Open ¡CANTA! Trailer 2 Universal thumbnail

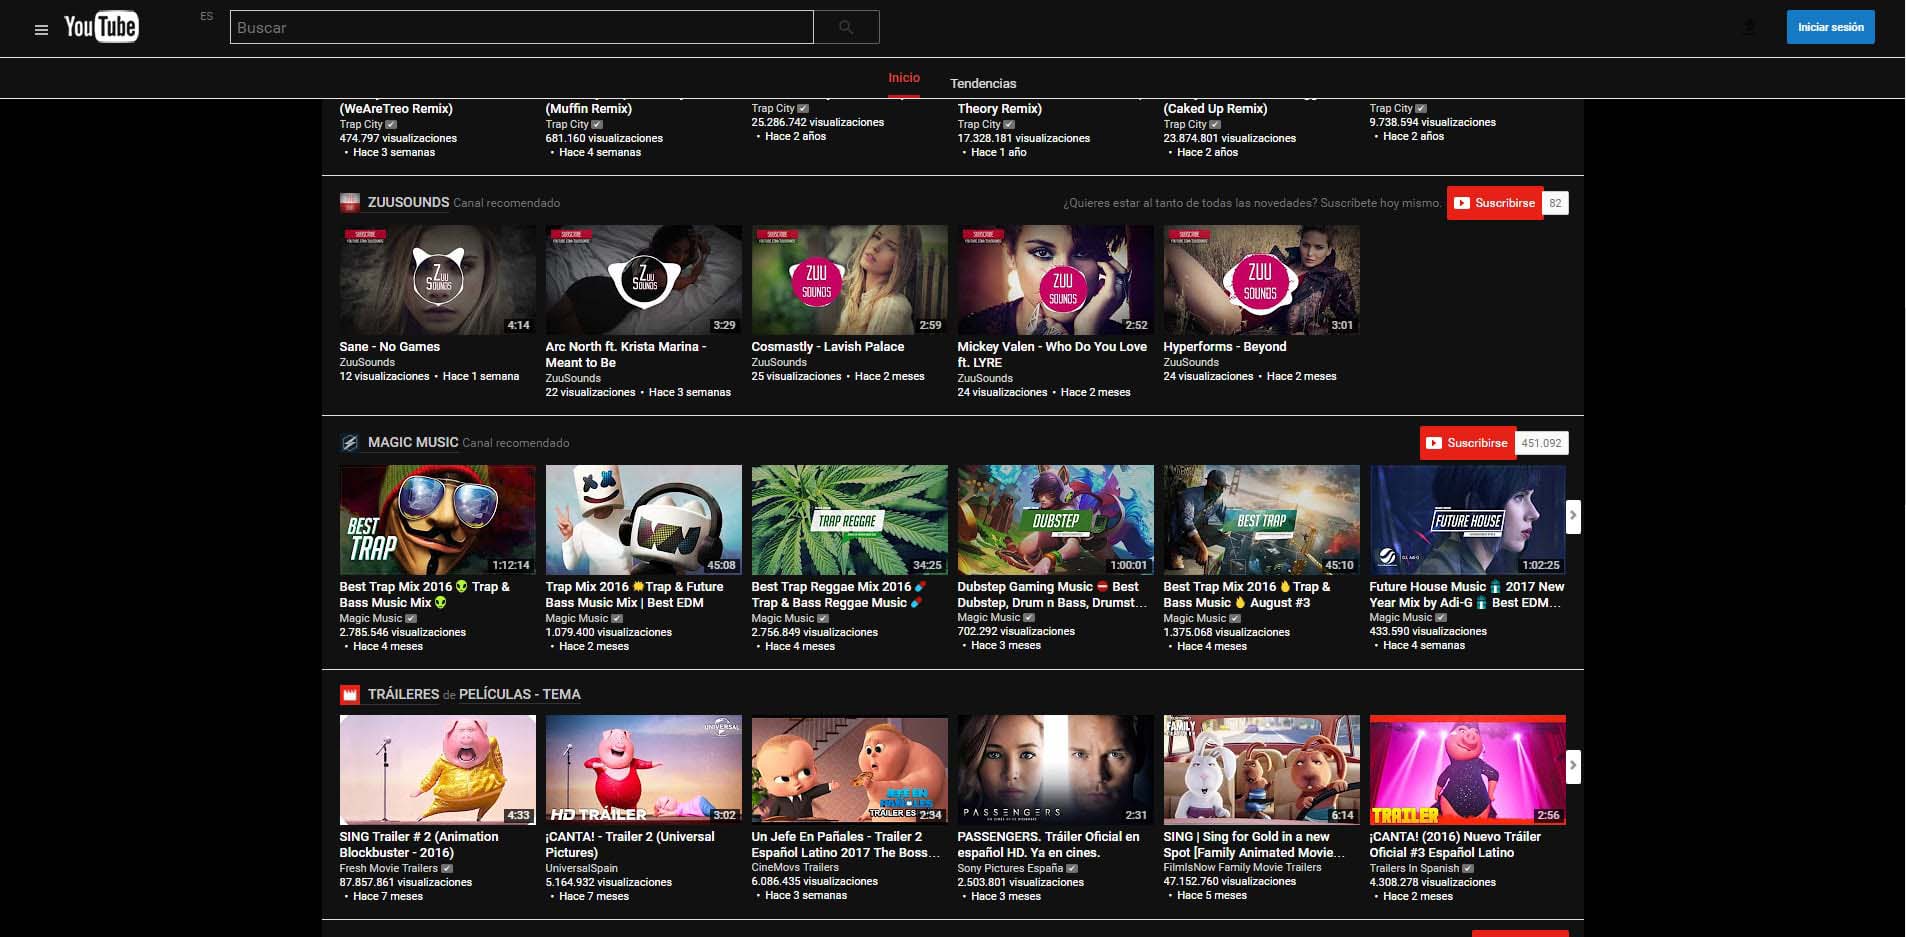[643, 770]
